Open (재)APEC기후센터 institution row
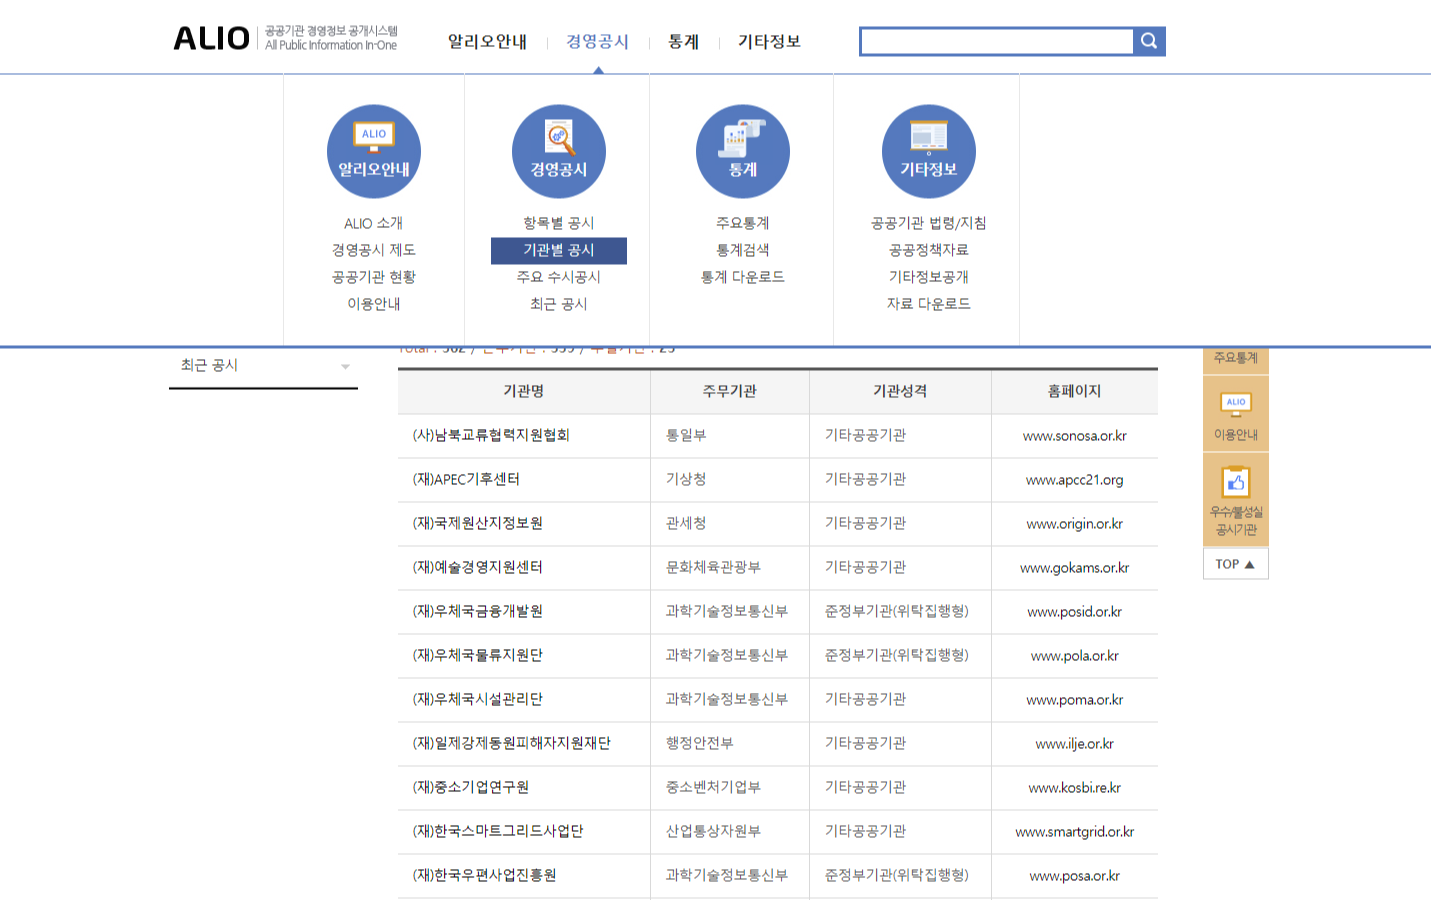The width and height of the screenshot is (1431, 900). 466,480
